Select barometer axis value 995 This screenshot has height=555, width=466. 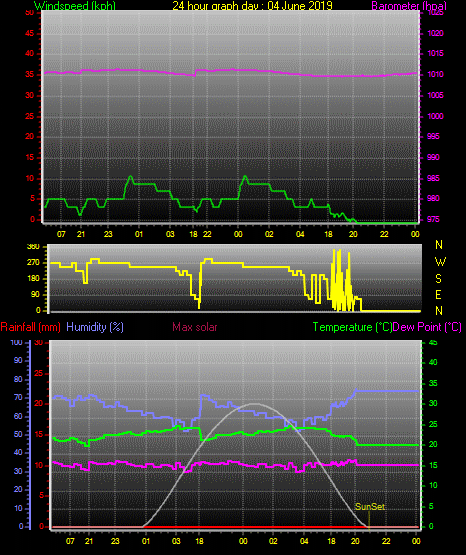click(x=433, y=136)
